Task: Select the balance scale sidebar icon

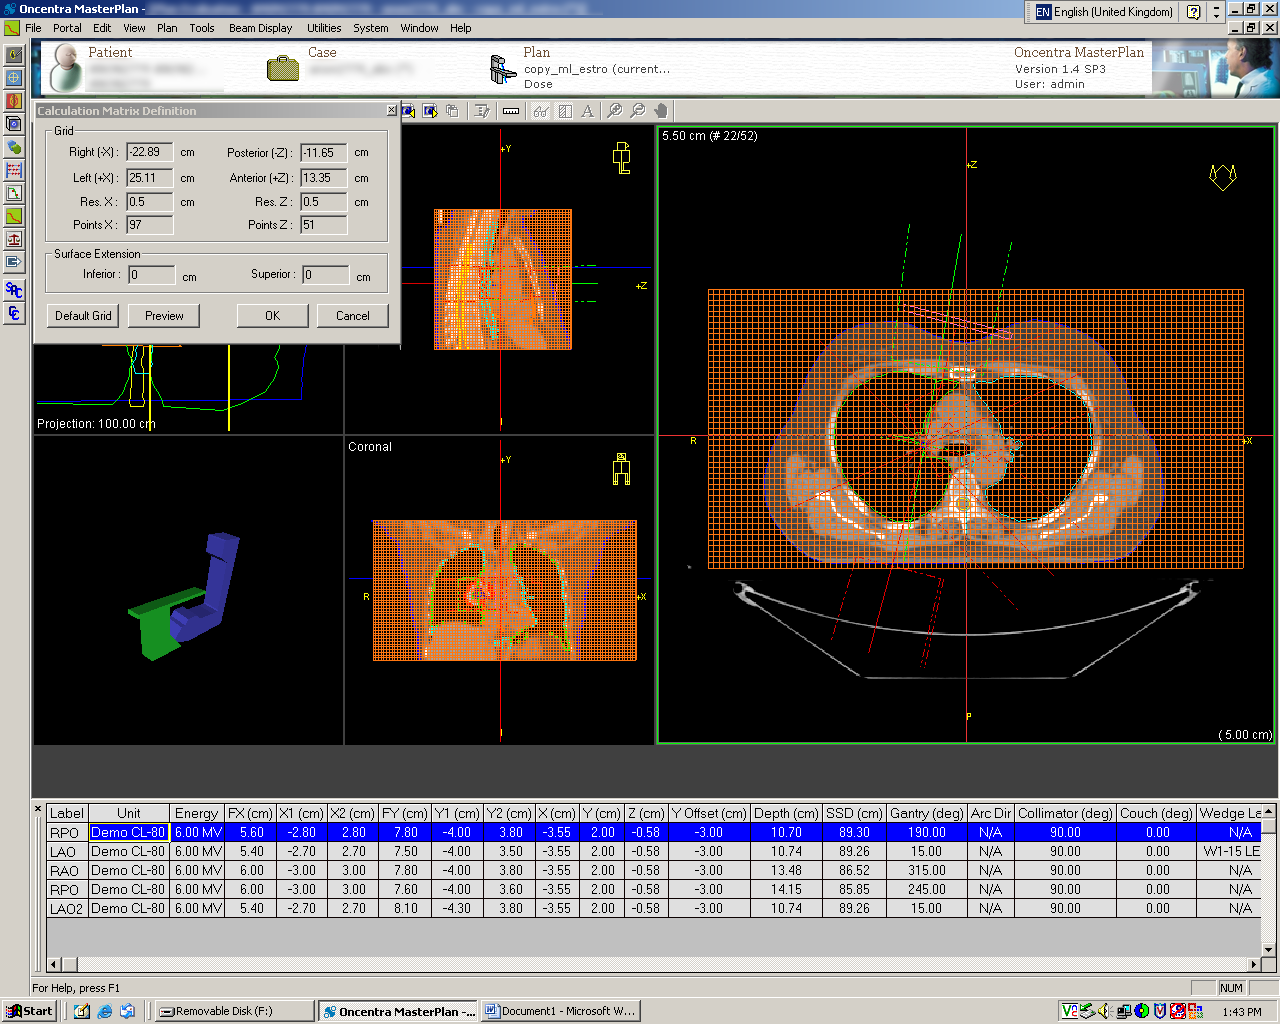Action: 14,239
